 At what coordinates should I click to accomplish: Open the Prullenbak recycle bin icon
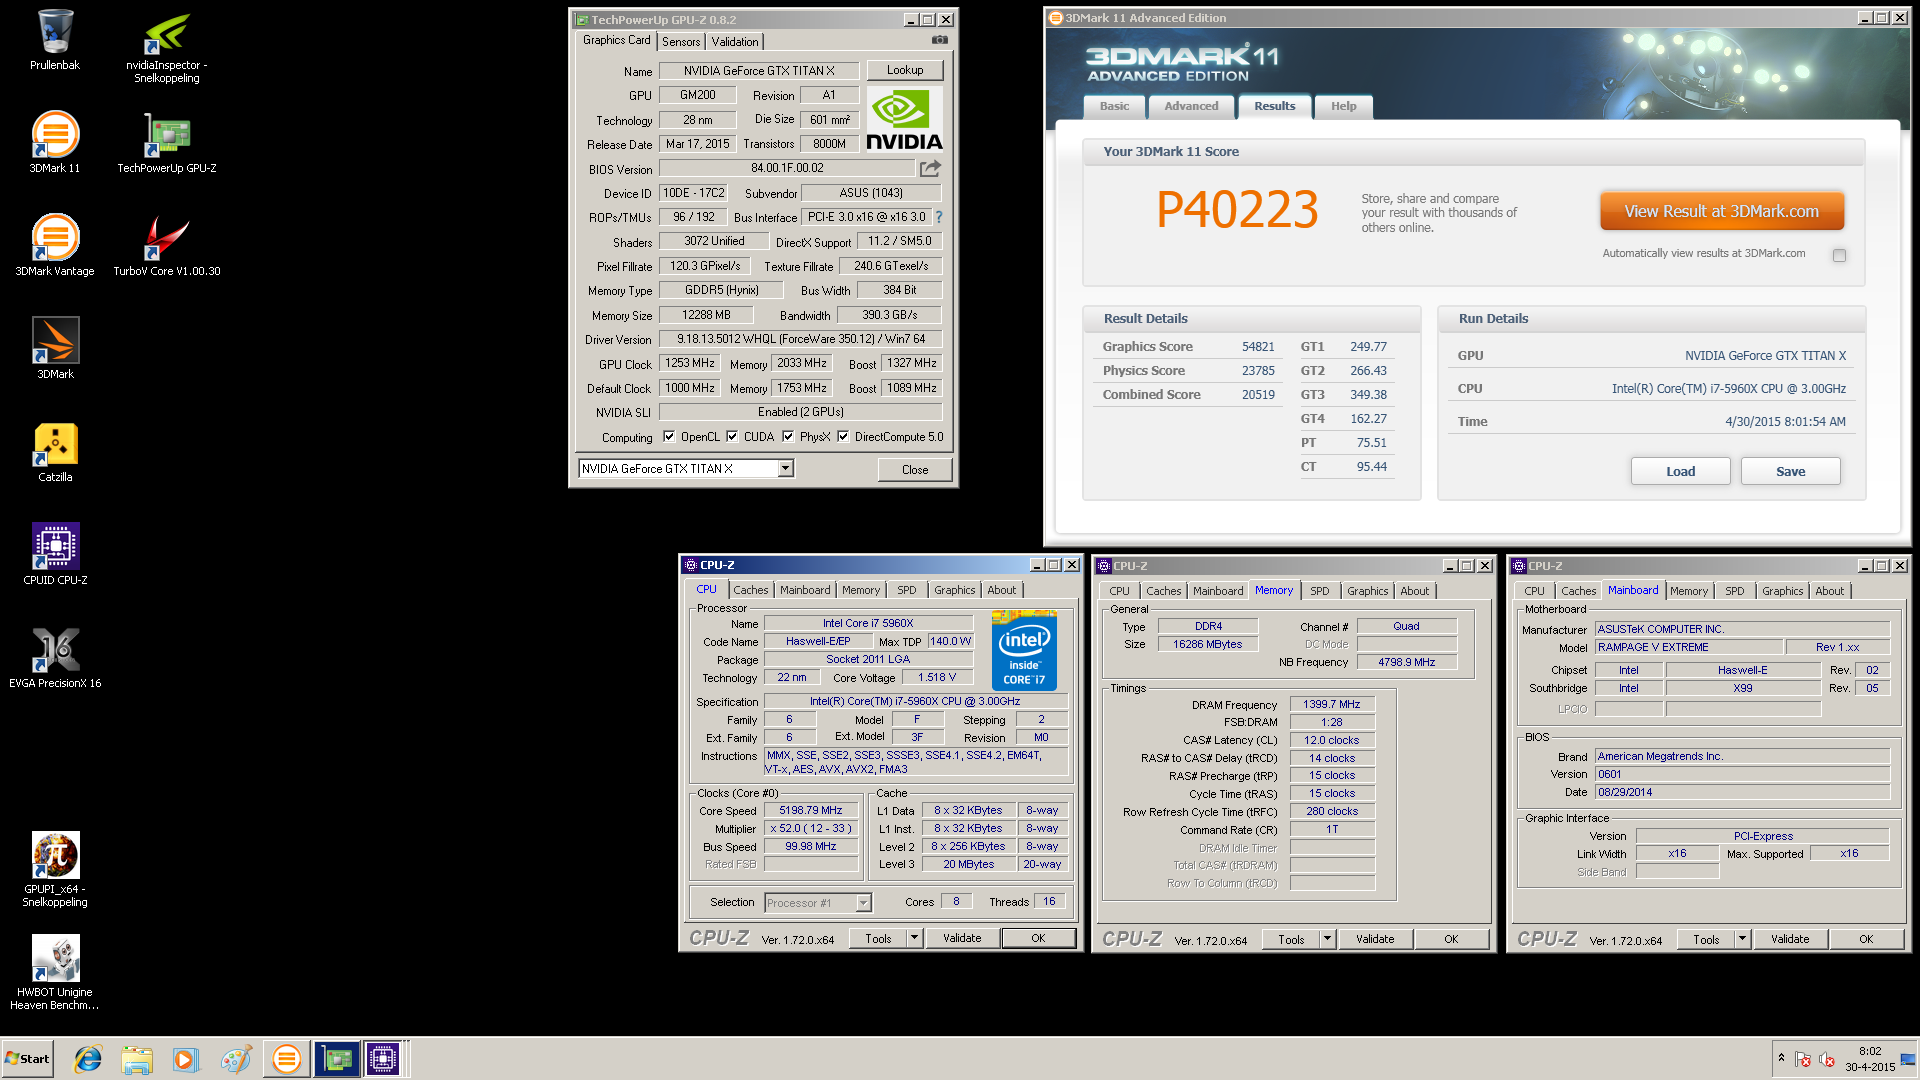[55, 40]
